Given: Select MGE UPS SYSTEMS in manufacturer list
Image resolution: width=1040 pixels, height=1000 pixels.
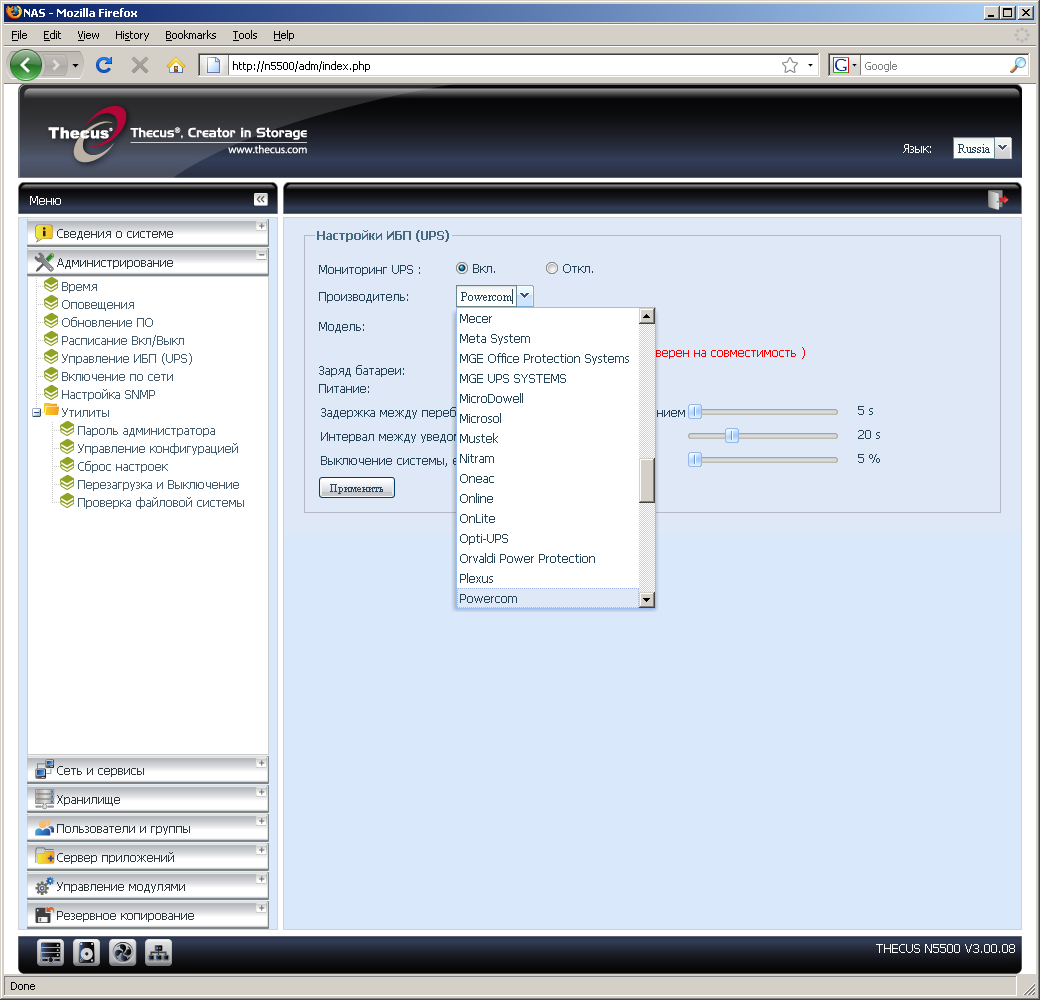Looking at the screenshot, I should [548, 378].
